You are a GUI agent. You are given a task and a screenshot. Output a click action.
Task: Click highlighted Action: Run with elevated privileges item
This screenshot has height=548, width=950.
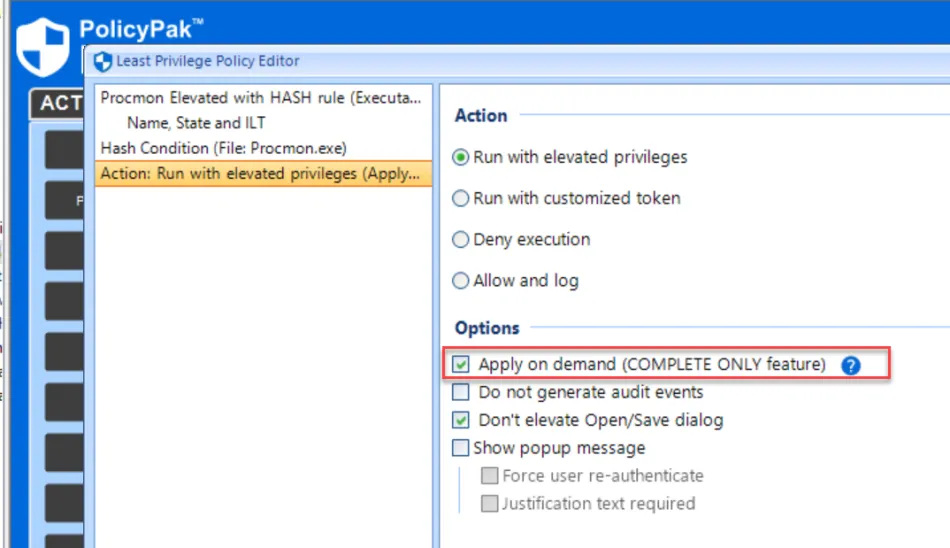[x=264, y=173]
